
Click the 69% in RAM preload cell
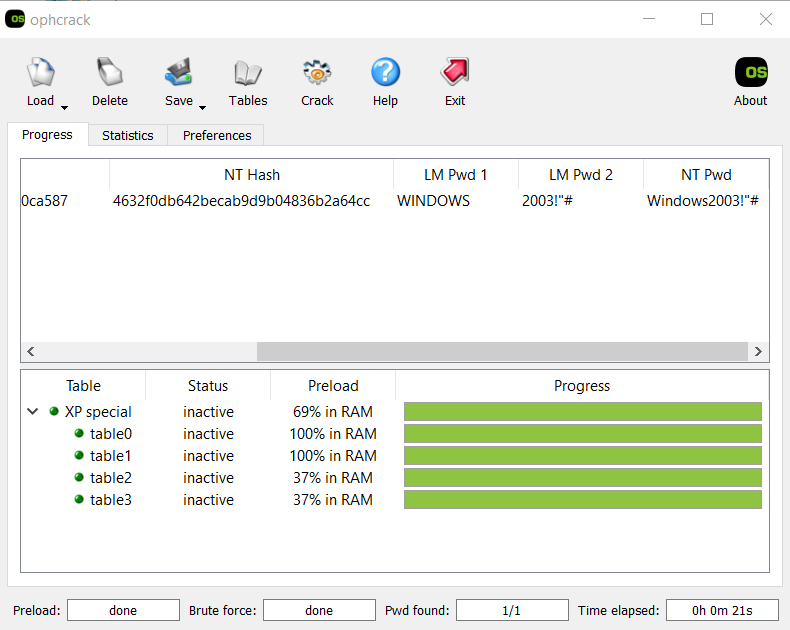tap(333, 412)
